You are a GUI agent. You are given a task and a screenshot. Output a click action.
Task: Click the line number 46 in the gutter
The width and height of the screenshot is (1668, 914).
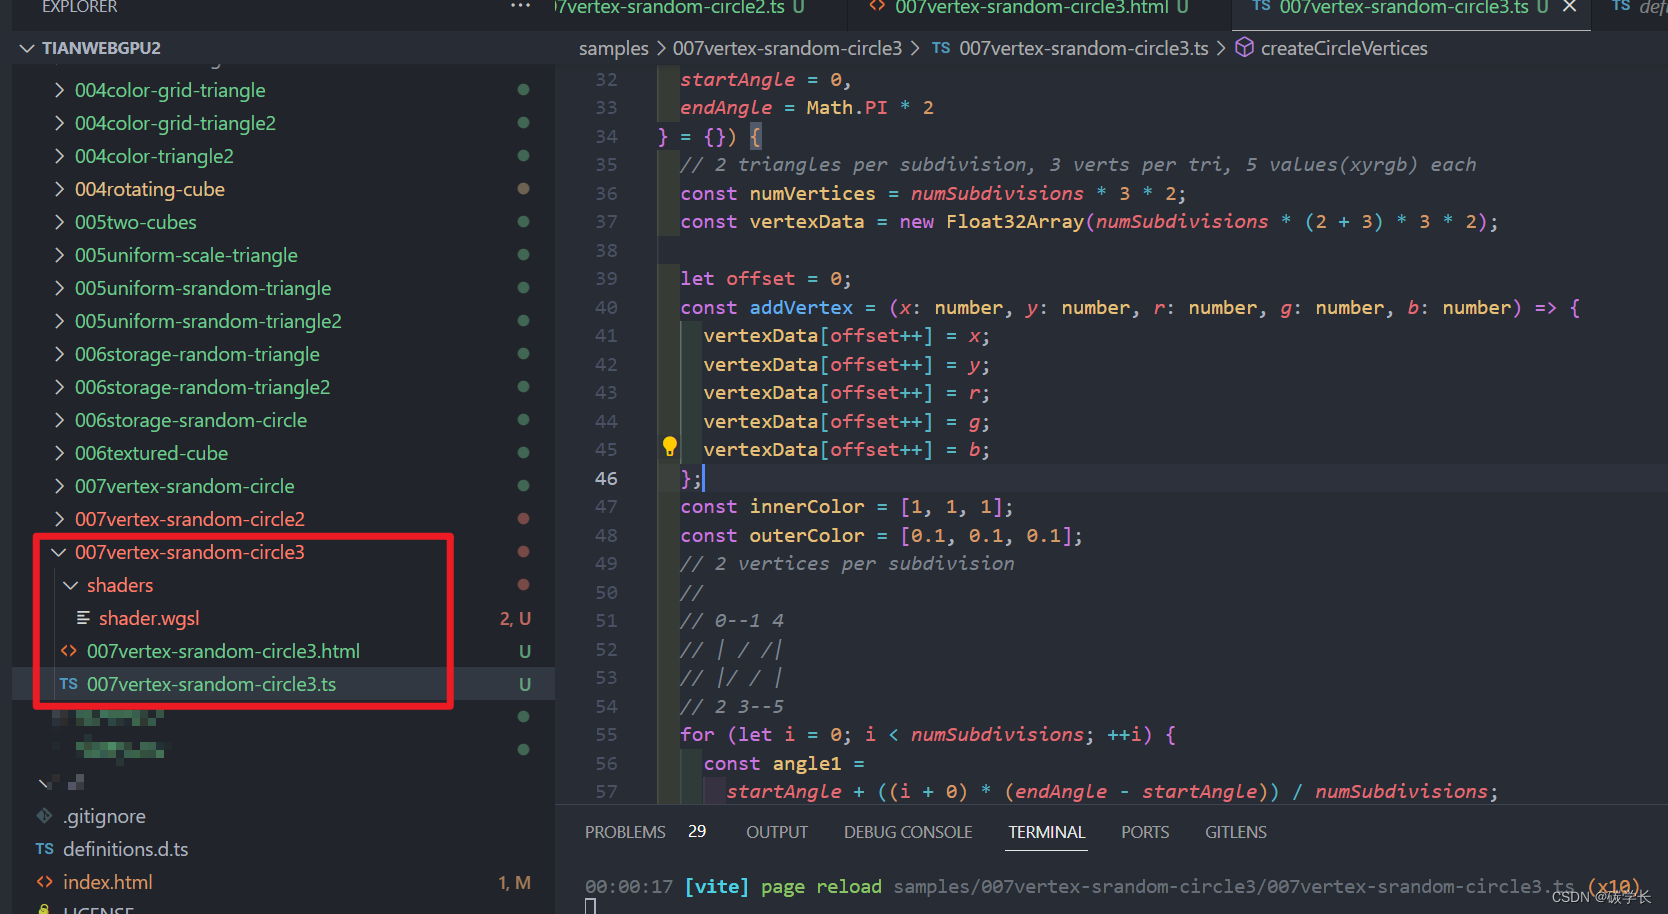tap(606, 478)
